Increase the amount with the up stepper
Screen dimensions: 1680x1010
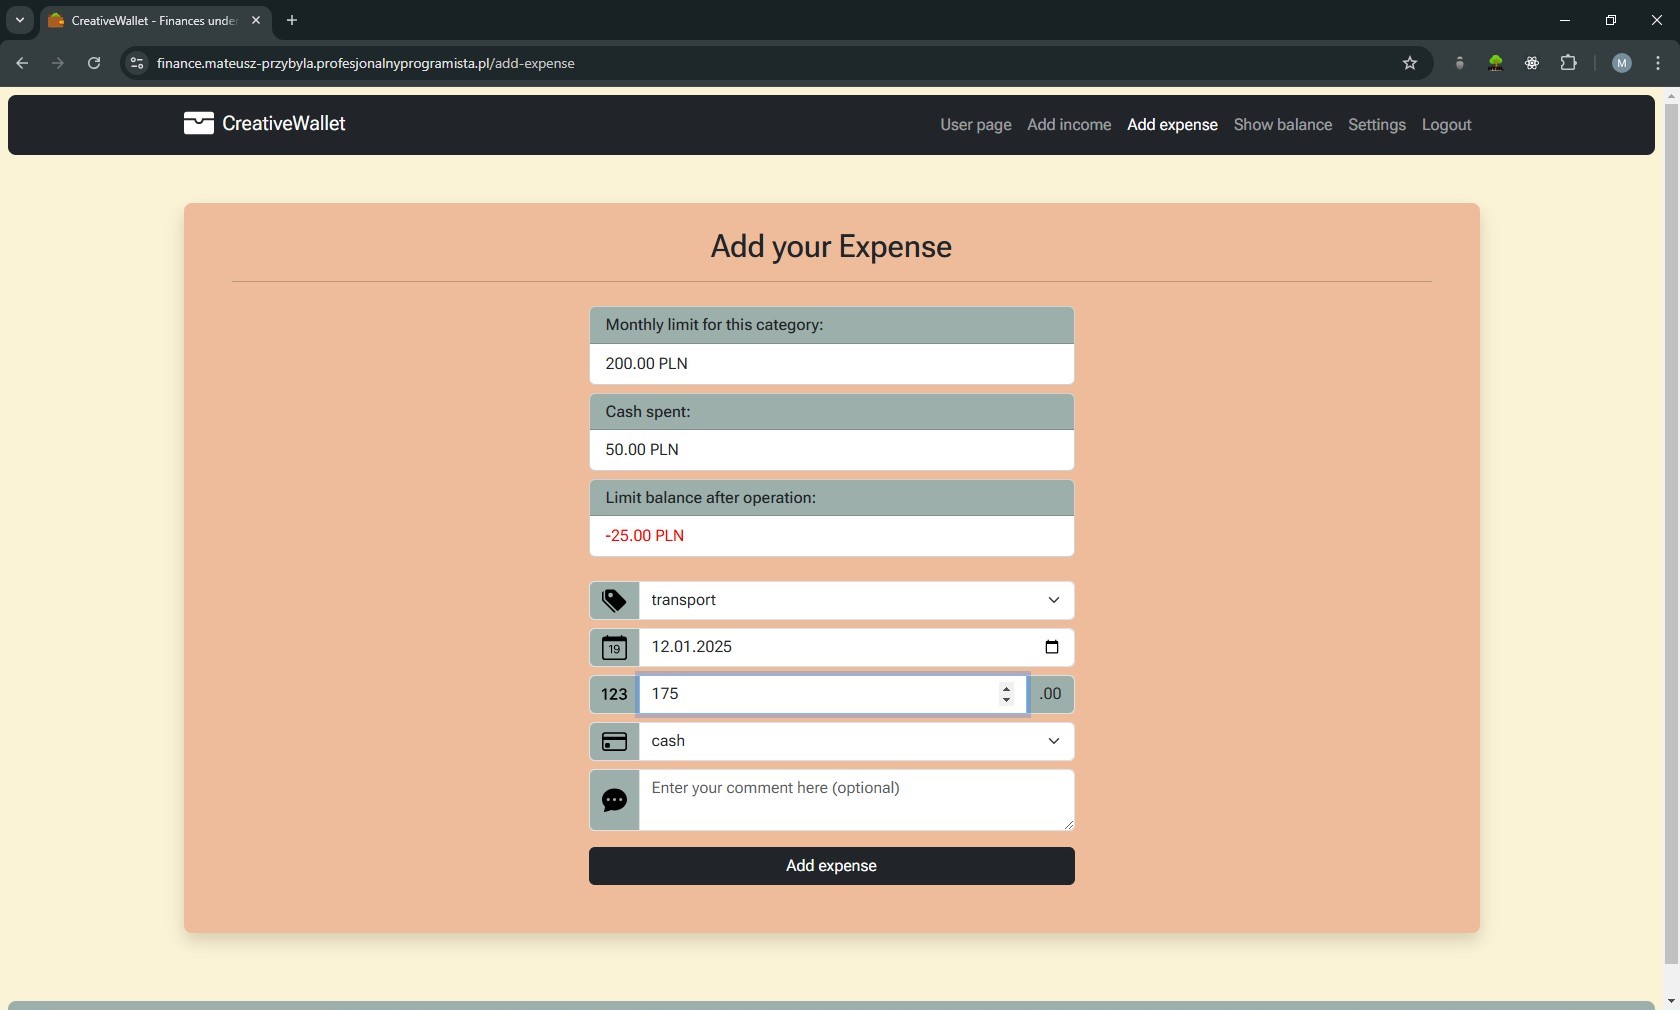coord(1006,688)
